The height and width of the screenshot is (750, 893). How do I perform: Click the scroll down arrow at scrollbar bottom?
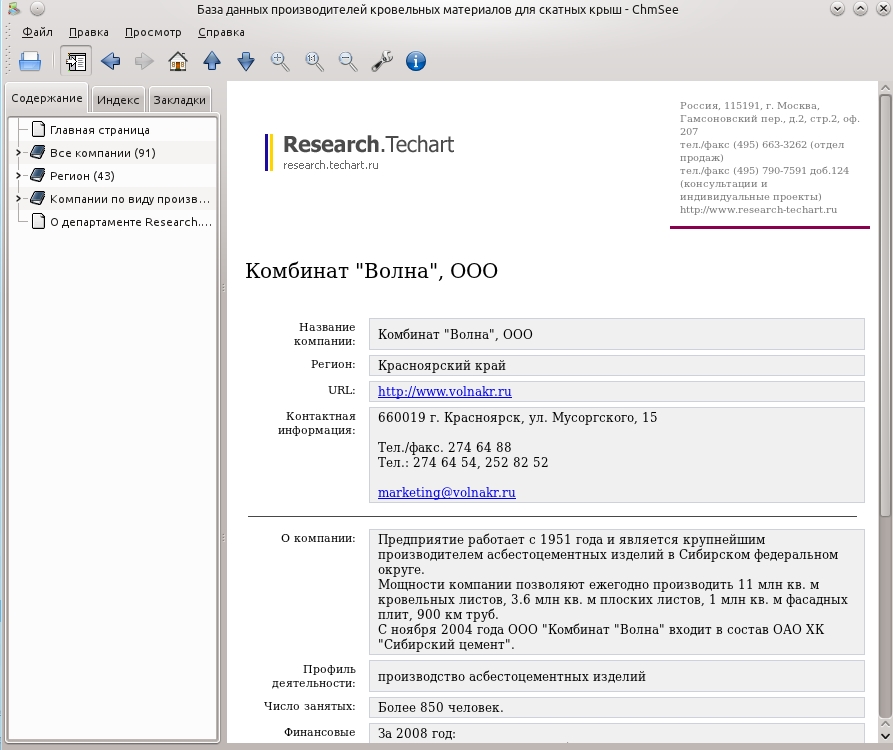coord(885,736)
